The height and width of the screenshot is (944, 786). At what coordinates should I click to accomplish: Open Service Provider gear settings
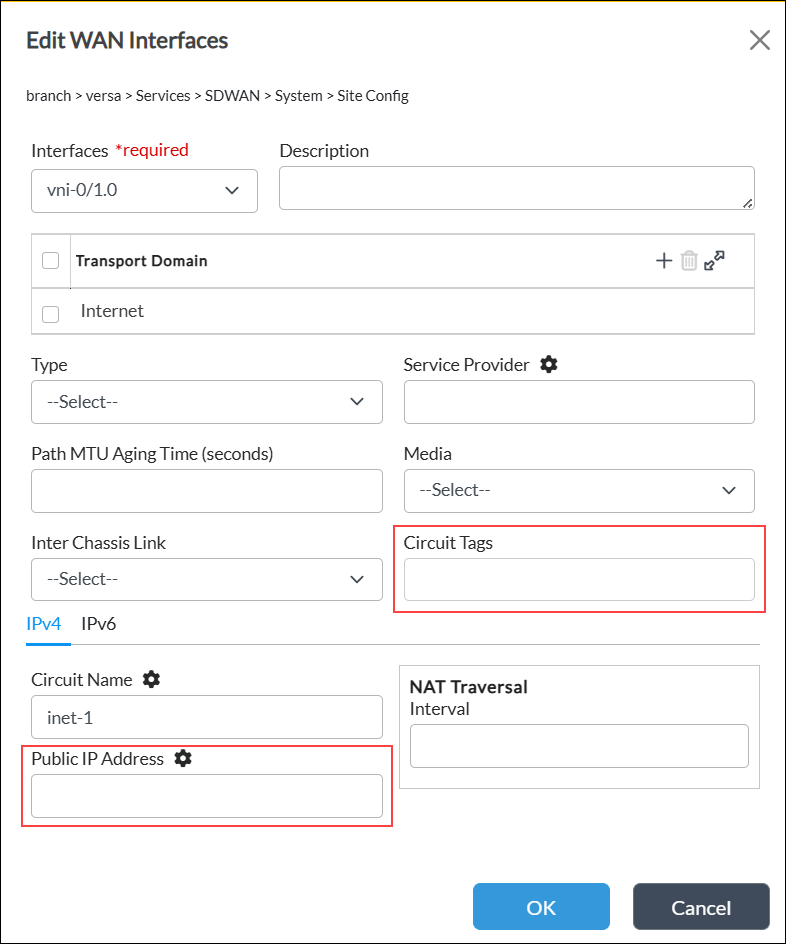pos(548,364)
